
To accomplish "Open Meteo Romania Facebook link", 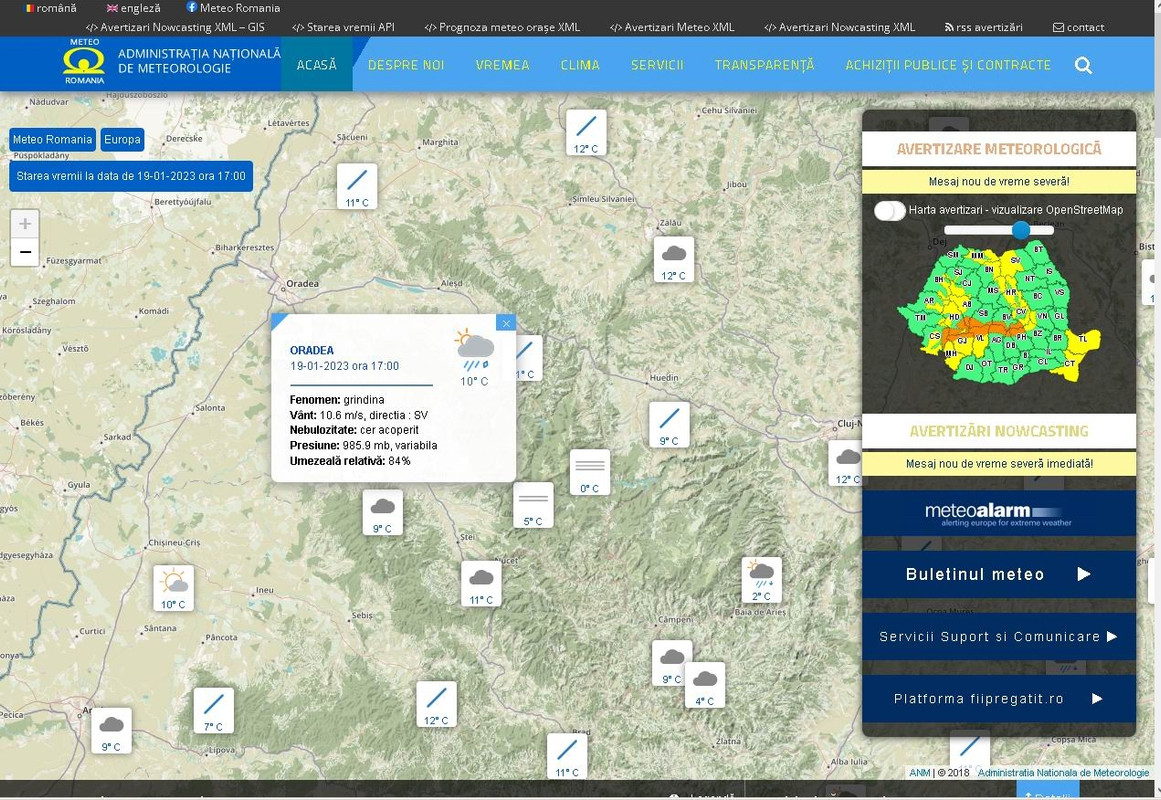I will coord(233,8).
